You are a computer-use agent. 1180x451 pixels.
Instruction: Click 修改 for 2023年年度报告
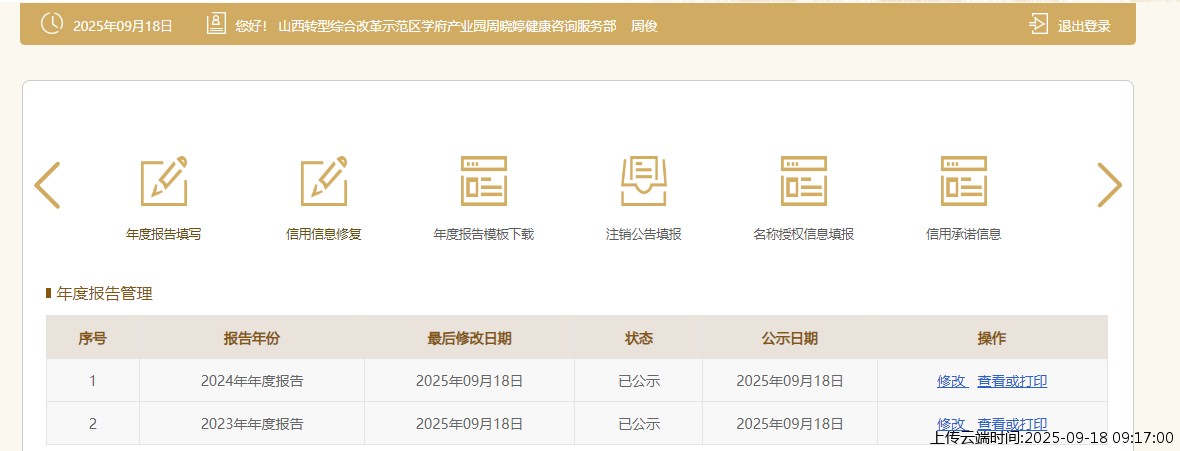coord(952,424)
